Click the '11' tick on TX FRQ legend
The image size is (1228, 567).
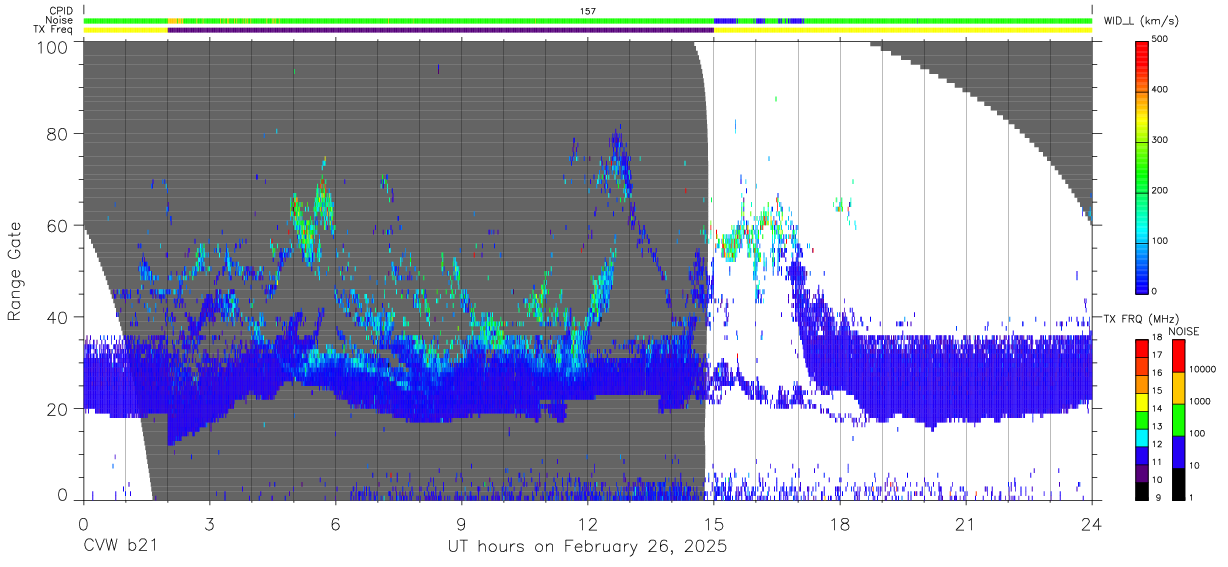(1158, 462)
